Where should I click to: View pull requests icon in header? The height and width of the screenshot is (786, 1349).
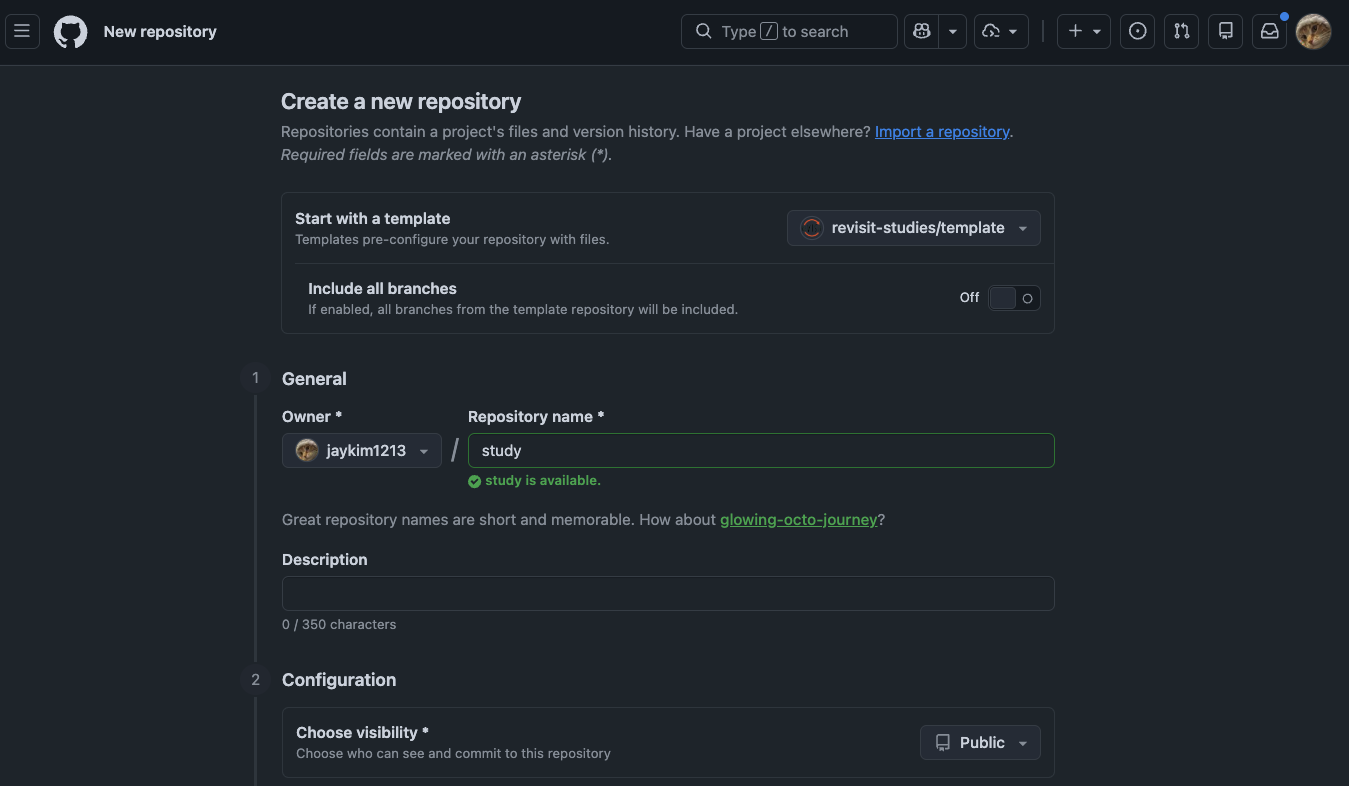(1181, 32)
